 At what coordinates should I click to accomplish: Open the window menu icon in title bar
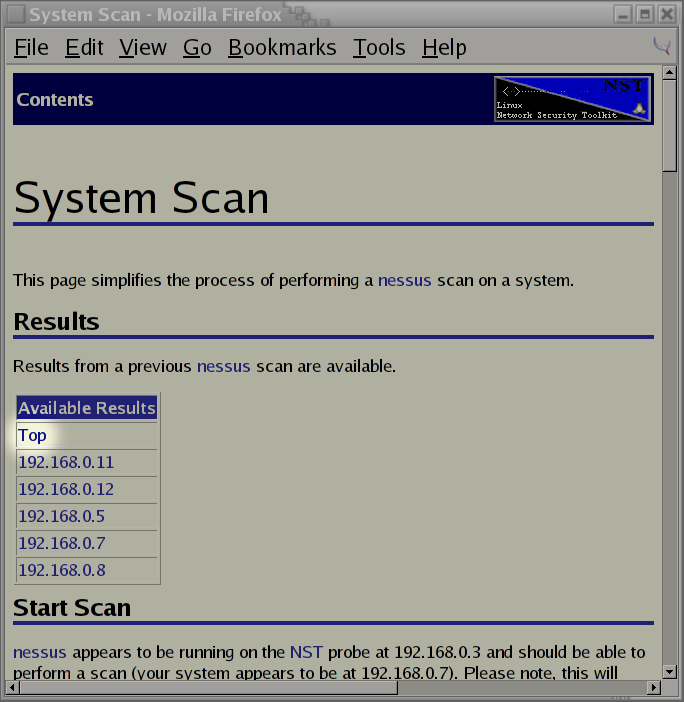click(13, 14)
